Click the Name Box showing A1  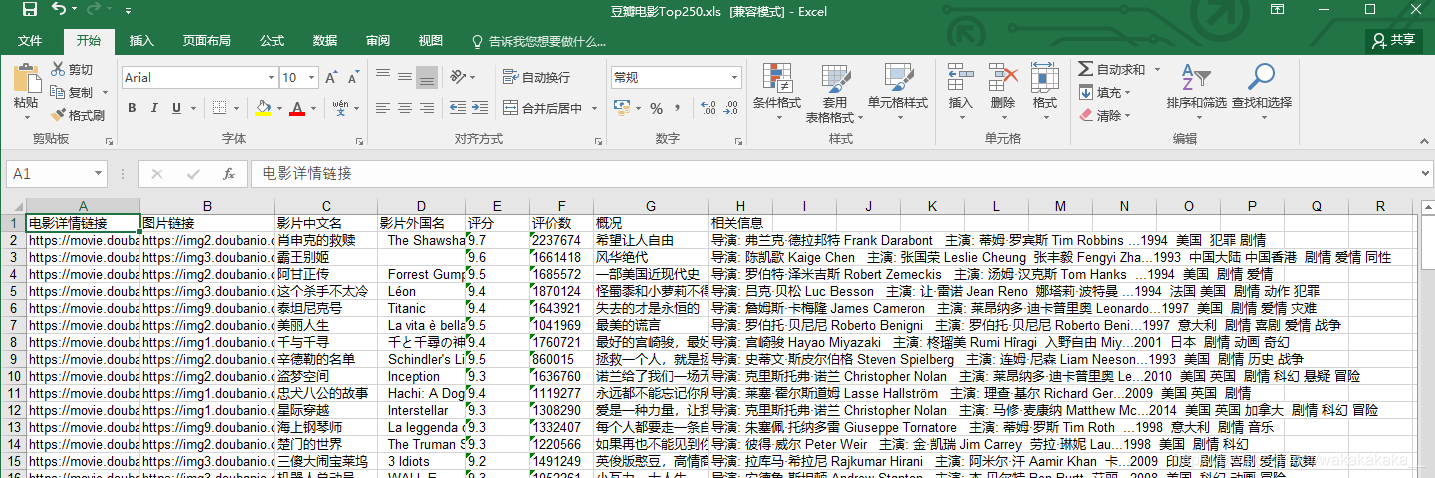(x=59, y=173)
